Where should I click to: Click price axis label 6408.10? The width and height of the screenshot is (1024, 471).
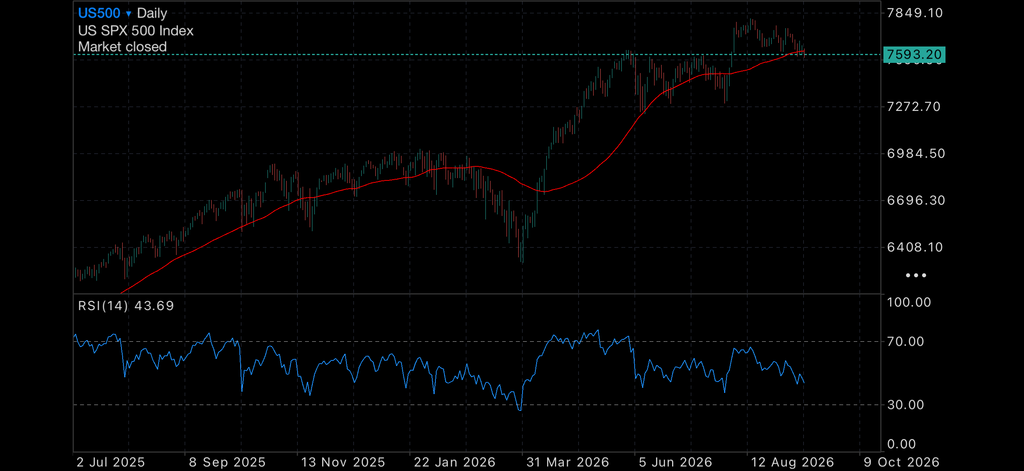pyautogui.click(x=915, y=248)
